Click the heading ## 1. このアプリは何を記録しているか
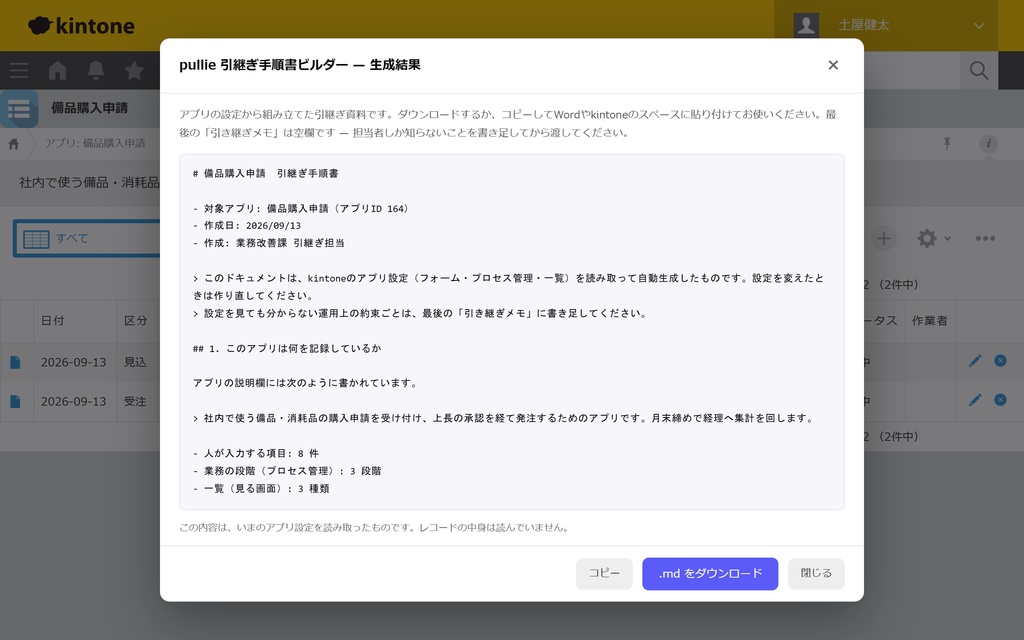 pos(287,349)
